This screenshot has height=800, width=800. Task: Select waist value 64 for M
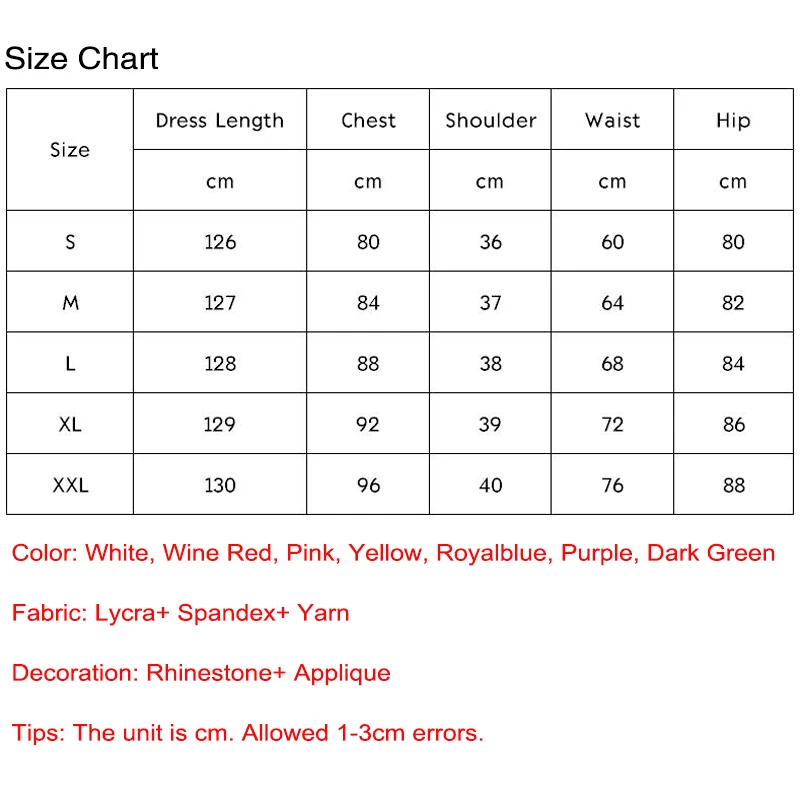(x=612, y=303)
